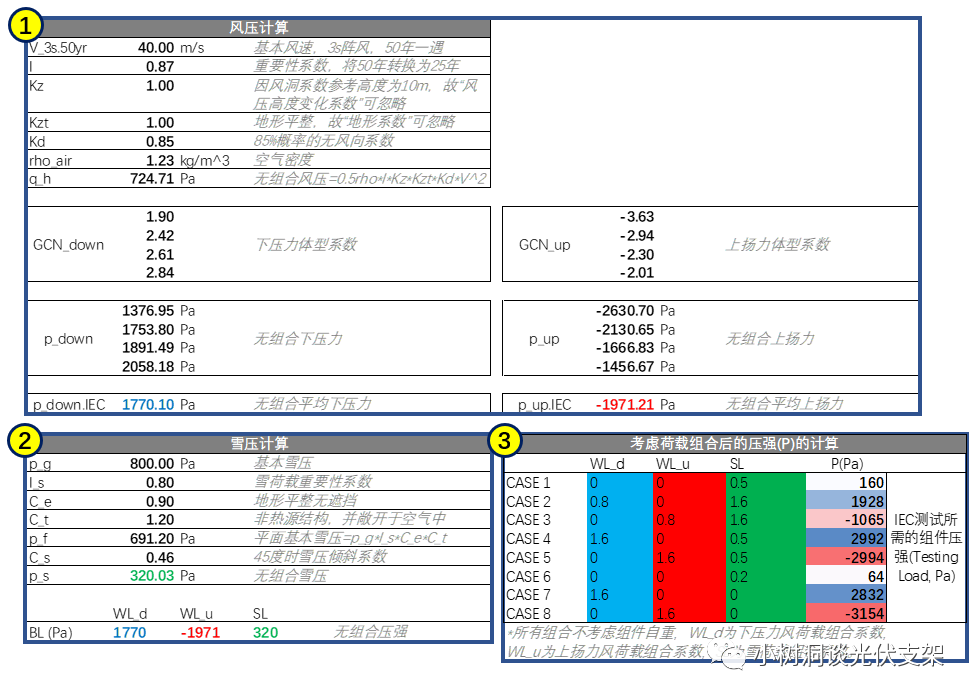Select the red BL value -1971

point(200,633)
